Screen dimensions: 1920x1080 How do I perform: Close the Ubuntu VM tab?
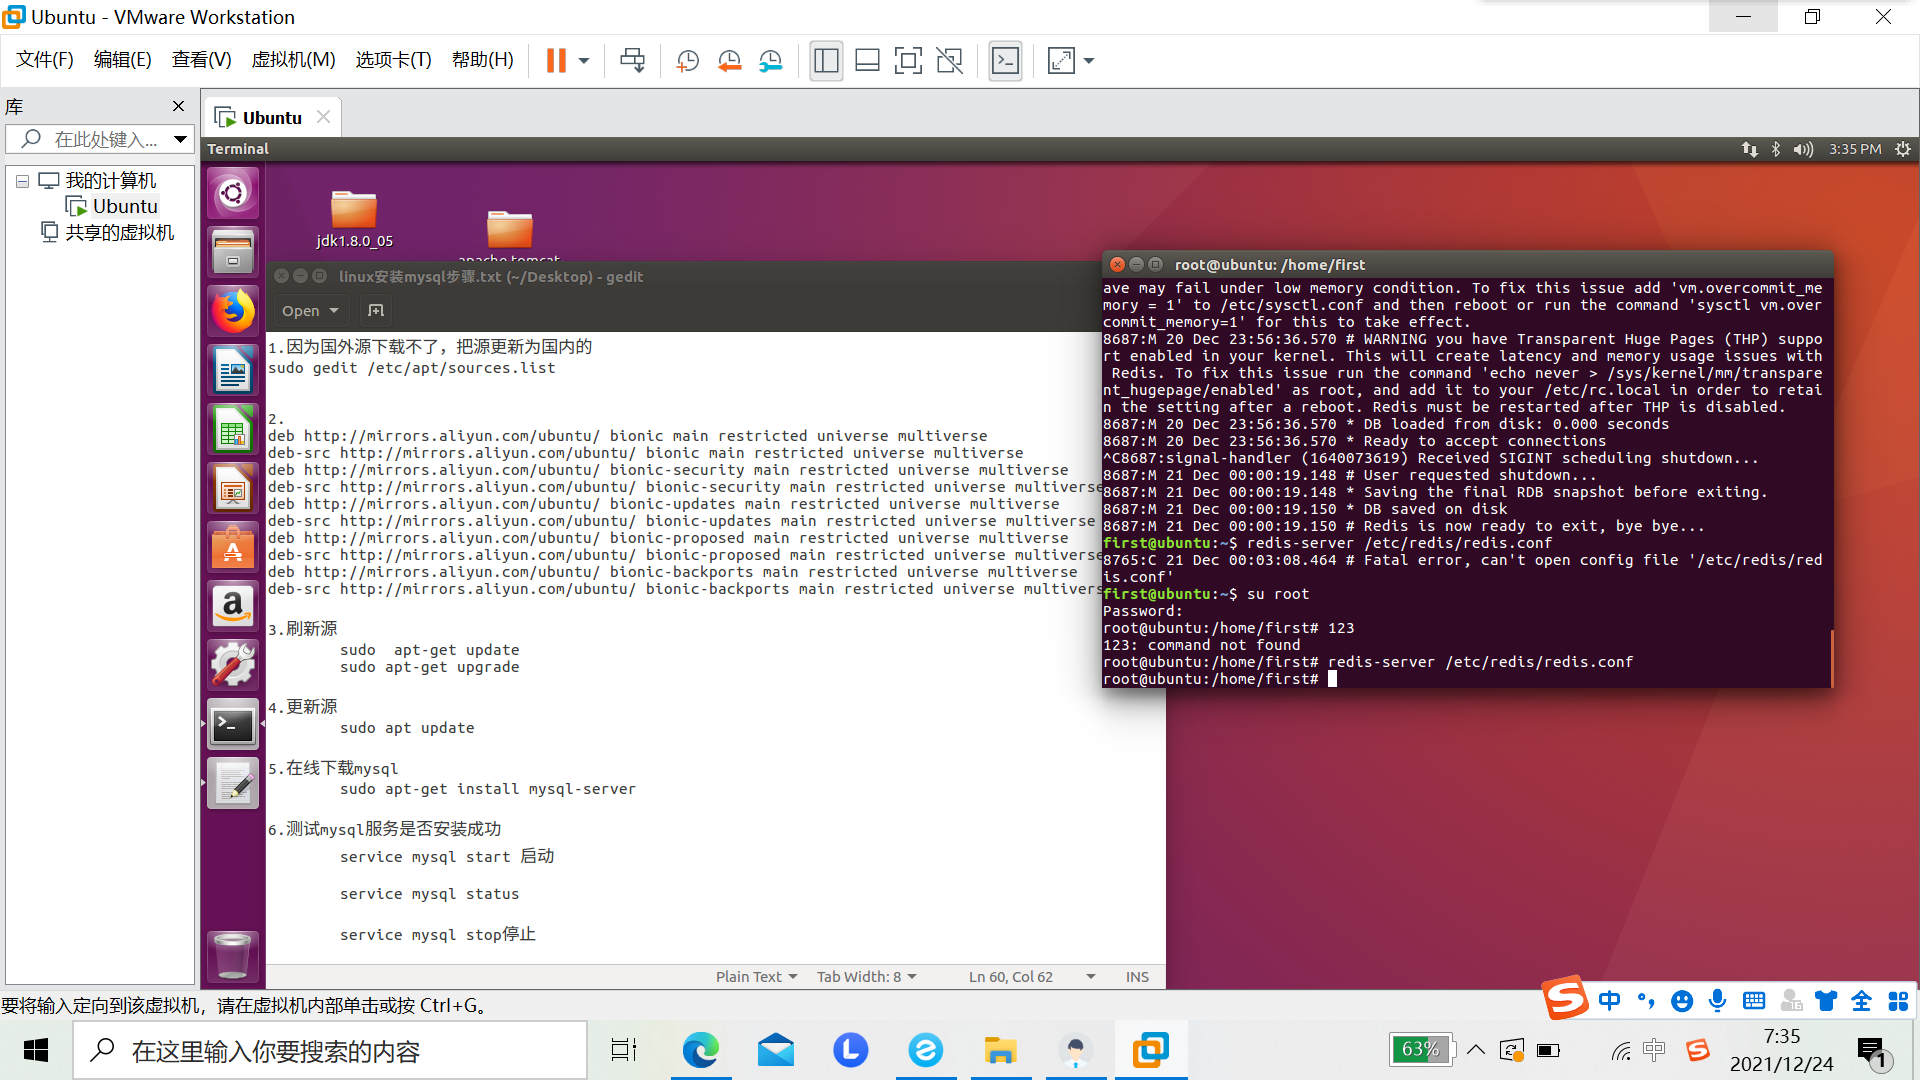[323, 117]
